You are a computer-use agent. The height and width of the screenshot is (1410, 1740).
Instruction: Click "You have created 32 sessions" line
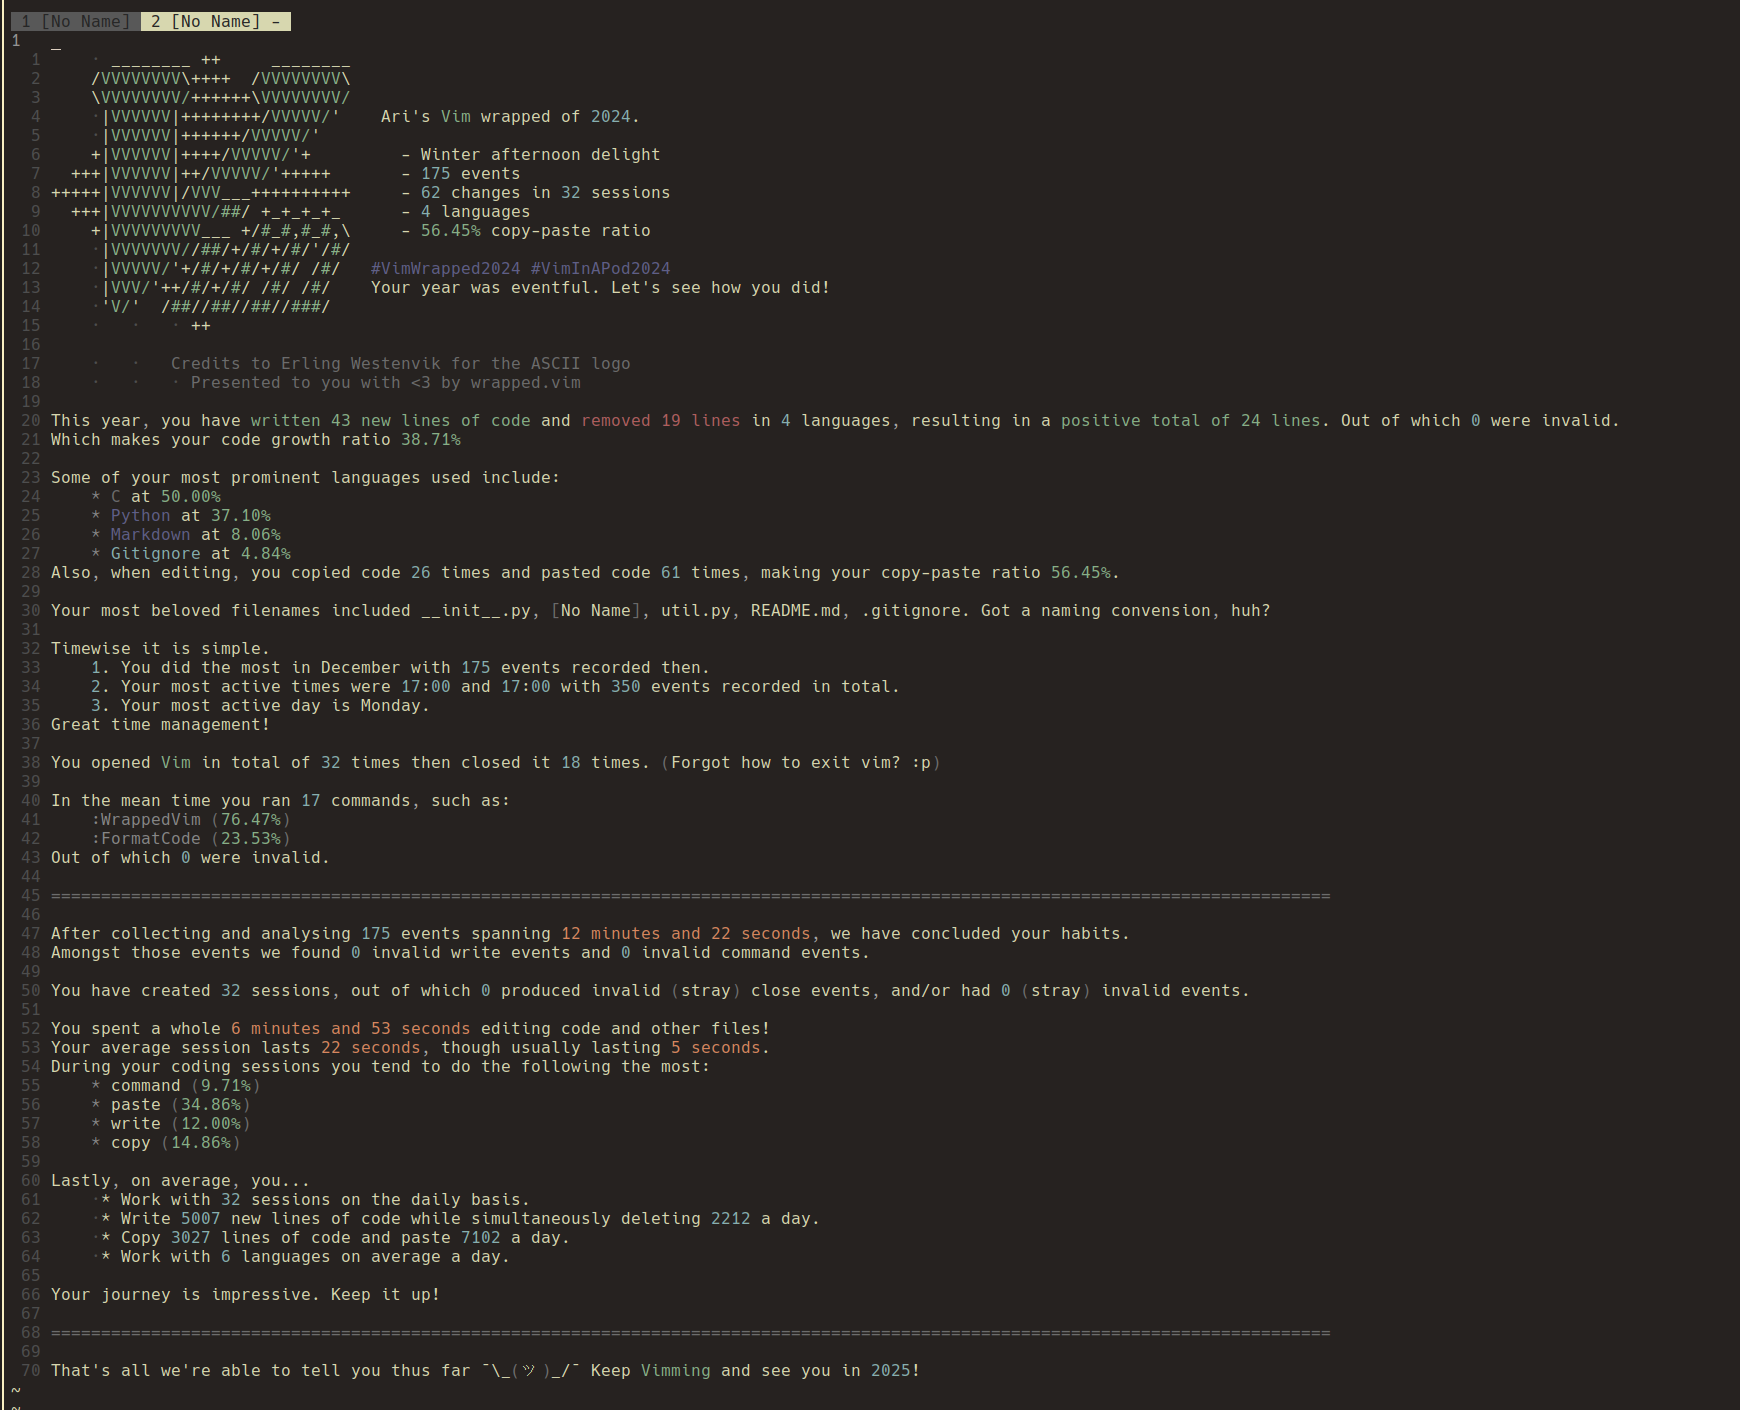[650, 990]
